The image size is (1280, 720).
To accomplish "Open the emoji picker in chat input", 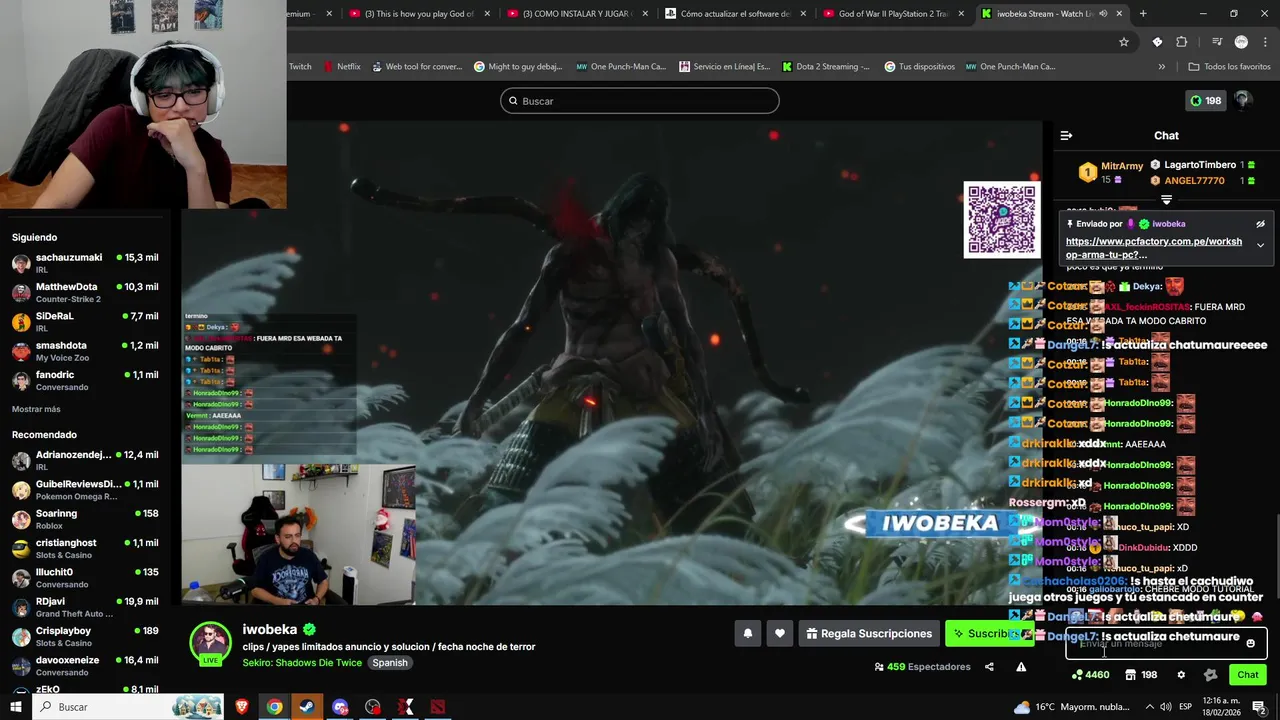I will [1250, 644].
